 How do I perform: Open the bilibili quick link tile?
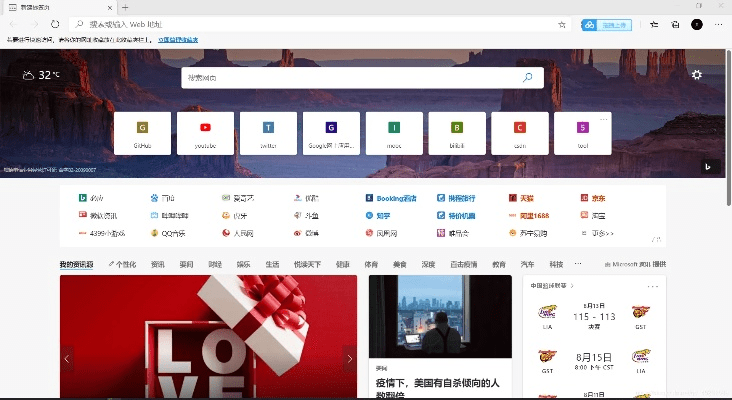tap(457, 133)
